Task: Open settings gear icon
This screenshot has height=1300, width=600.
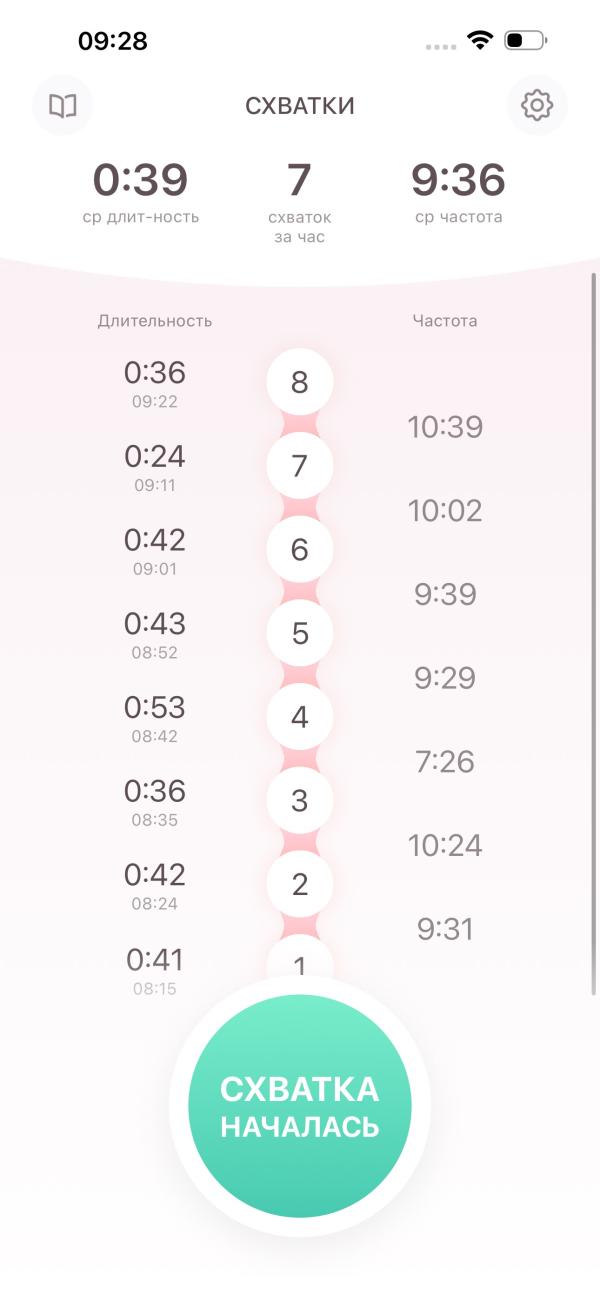Action: click(537, 105)
